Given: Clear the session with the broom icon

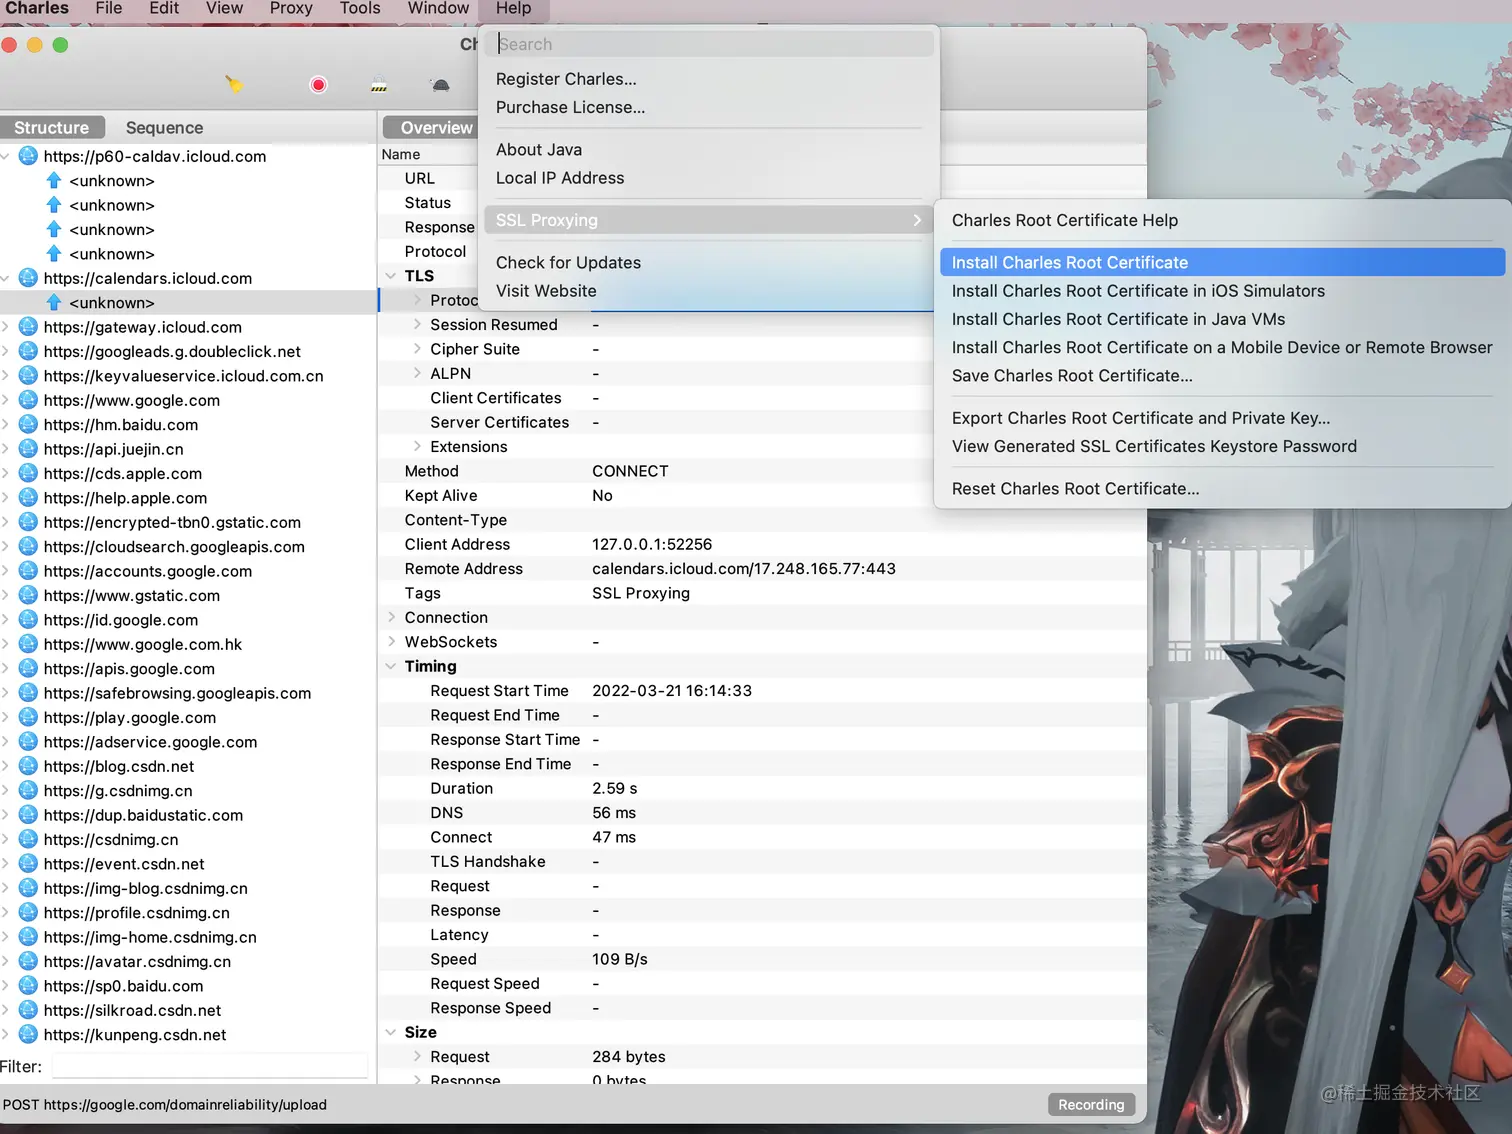Looking at the screenshot, I should click(x=234, y=84).
